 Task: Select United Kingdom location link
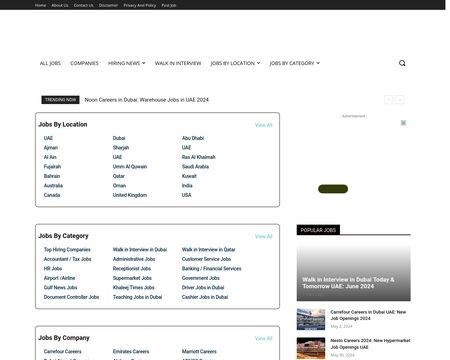coord(130,195)
